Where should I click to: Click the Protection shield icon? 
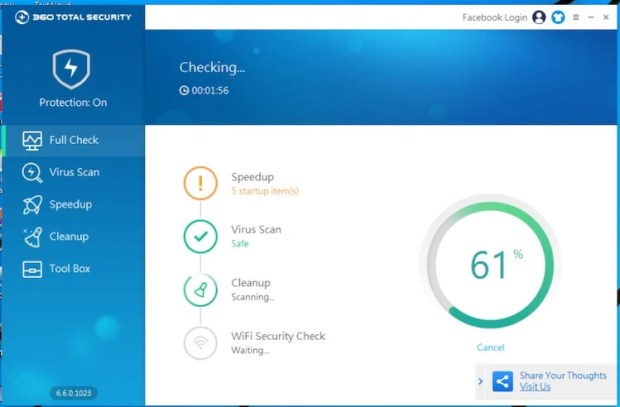point(72,69)
